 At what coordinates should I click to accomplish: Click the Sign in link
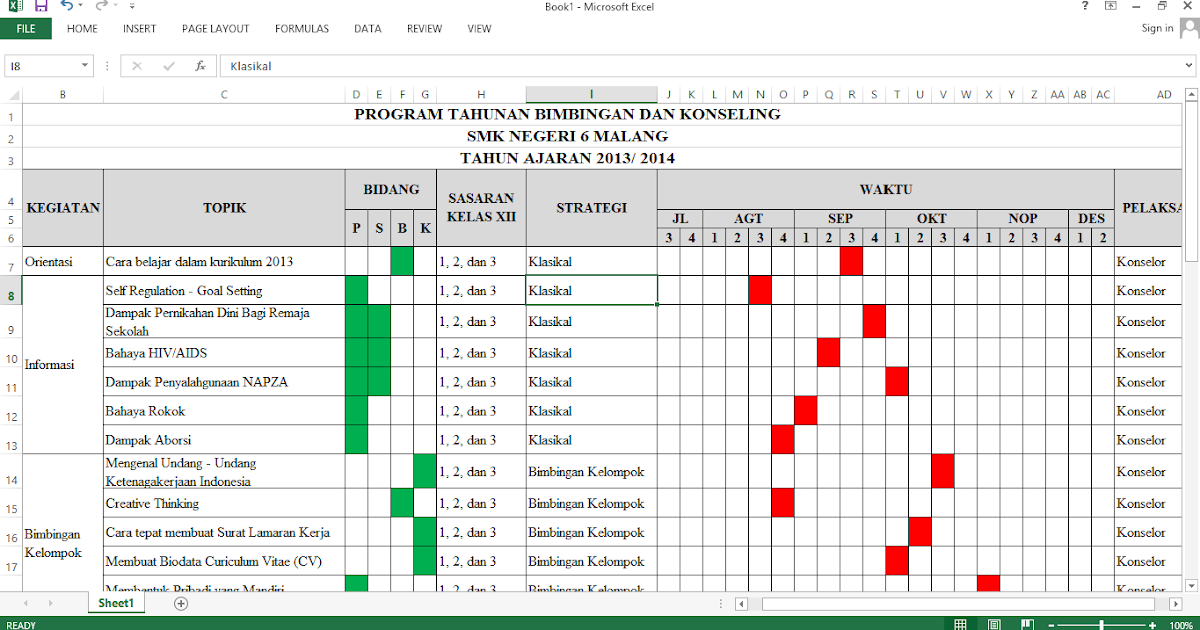point(1157,29)
